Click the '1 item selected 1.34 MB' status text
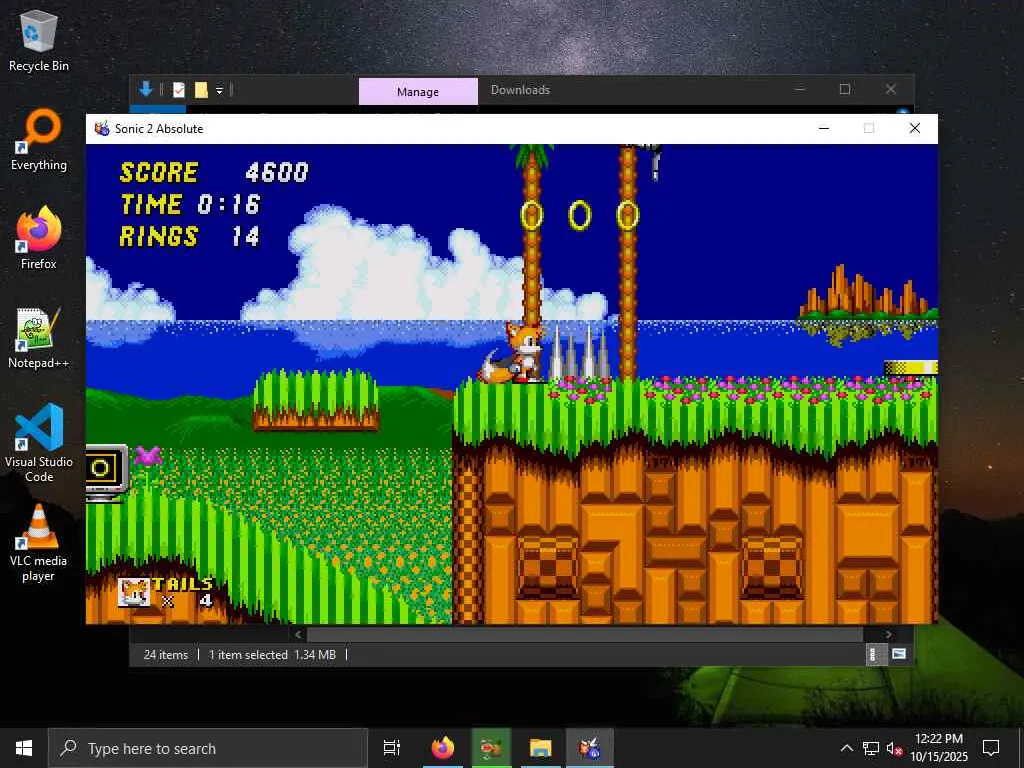The height and width of the screenshot is (768, 1024). coord(272,654)
